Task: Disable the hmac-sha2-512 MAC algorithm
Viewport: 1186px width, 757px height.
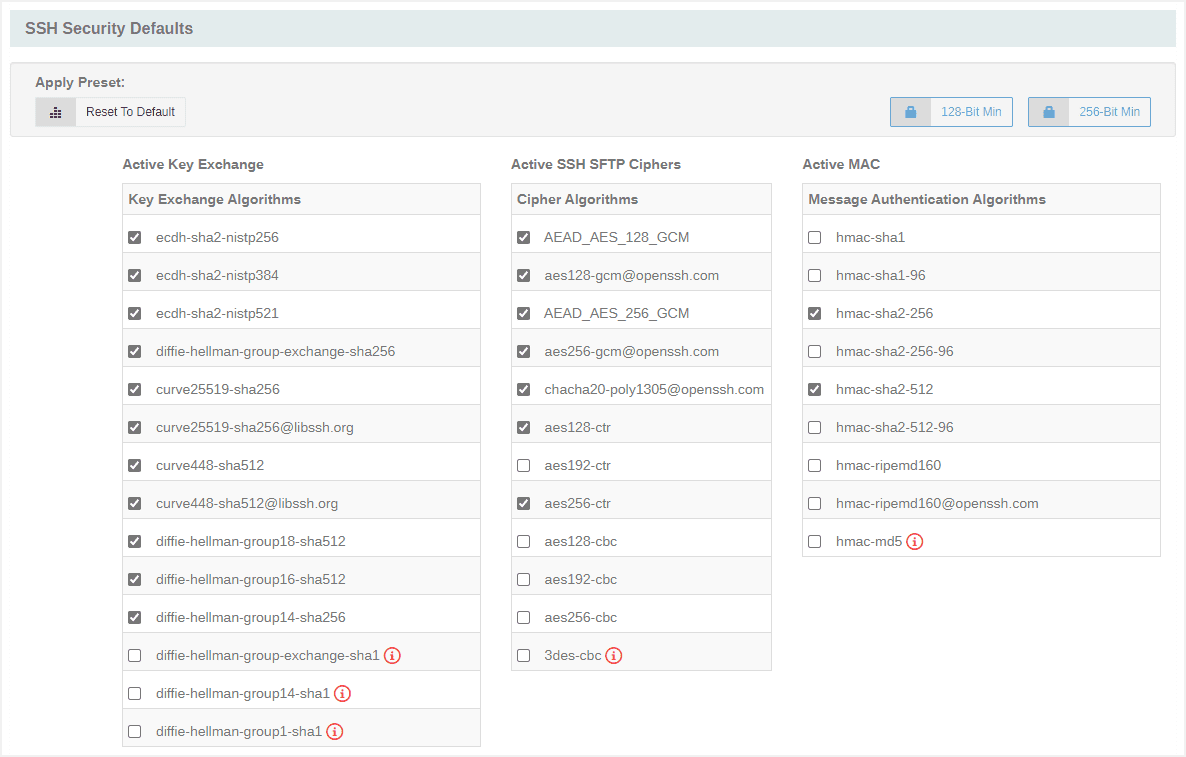Action: point(814,389)
